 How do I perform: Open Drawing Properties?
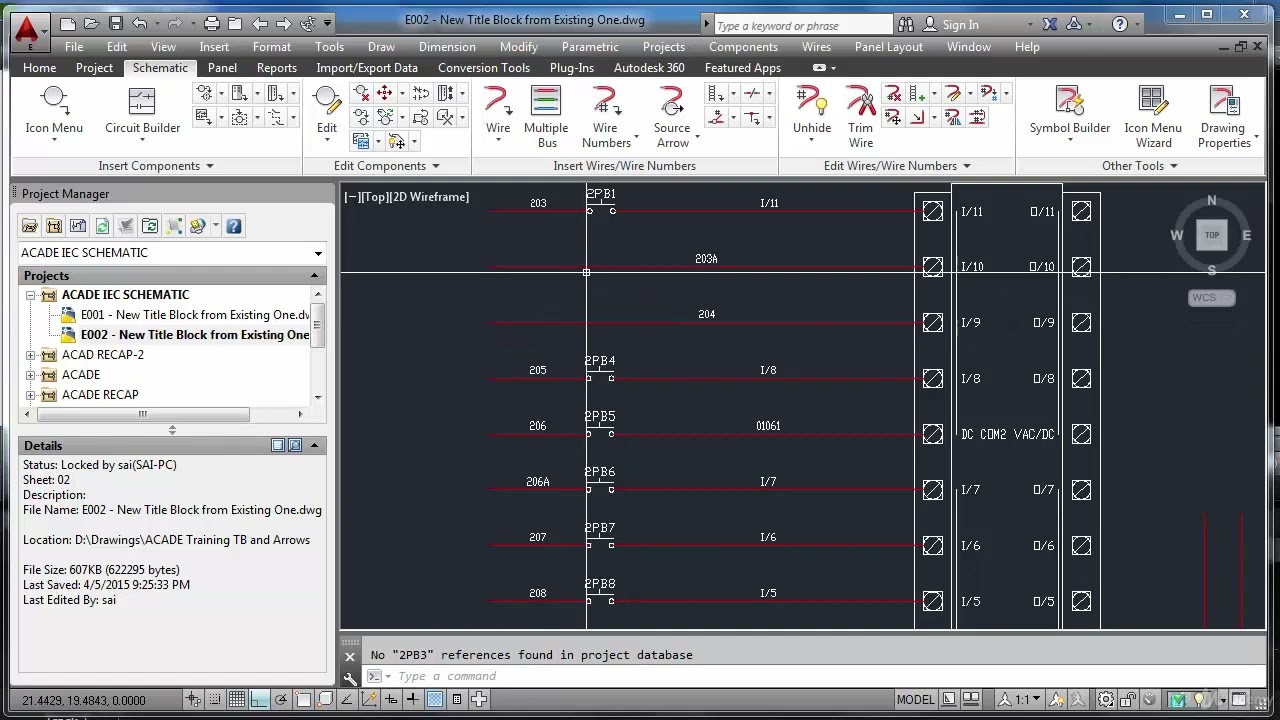tap(1224, 117)
